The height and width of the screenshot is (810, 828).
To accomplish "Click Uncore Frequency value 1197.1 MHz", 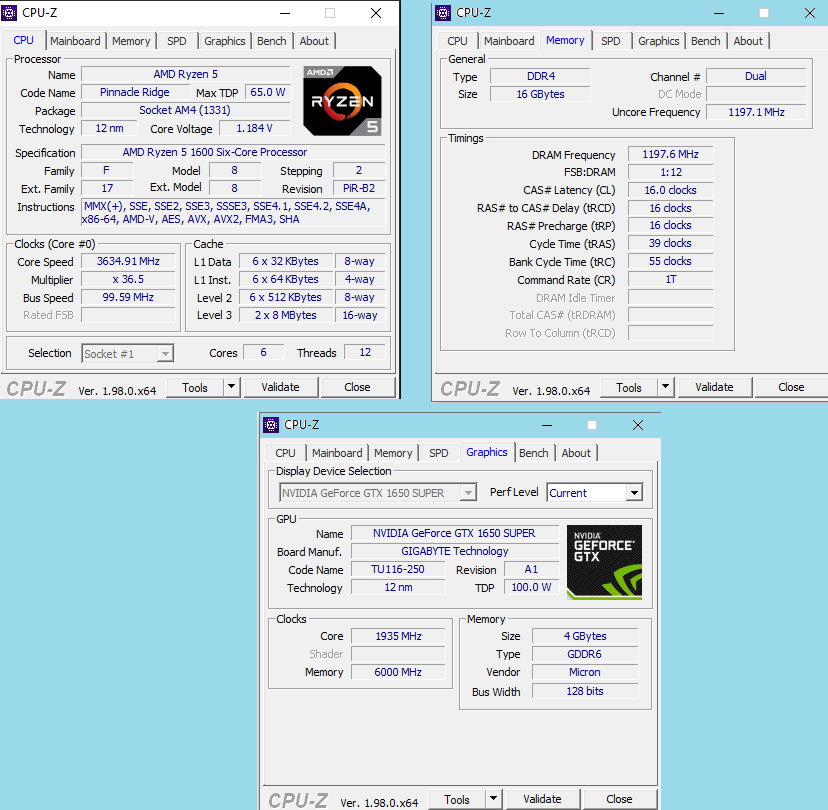I will click(x=756, y=112).
